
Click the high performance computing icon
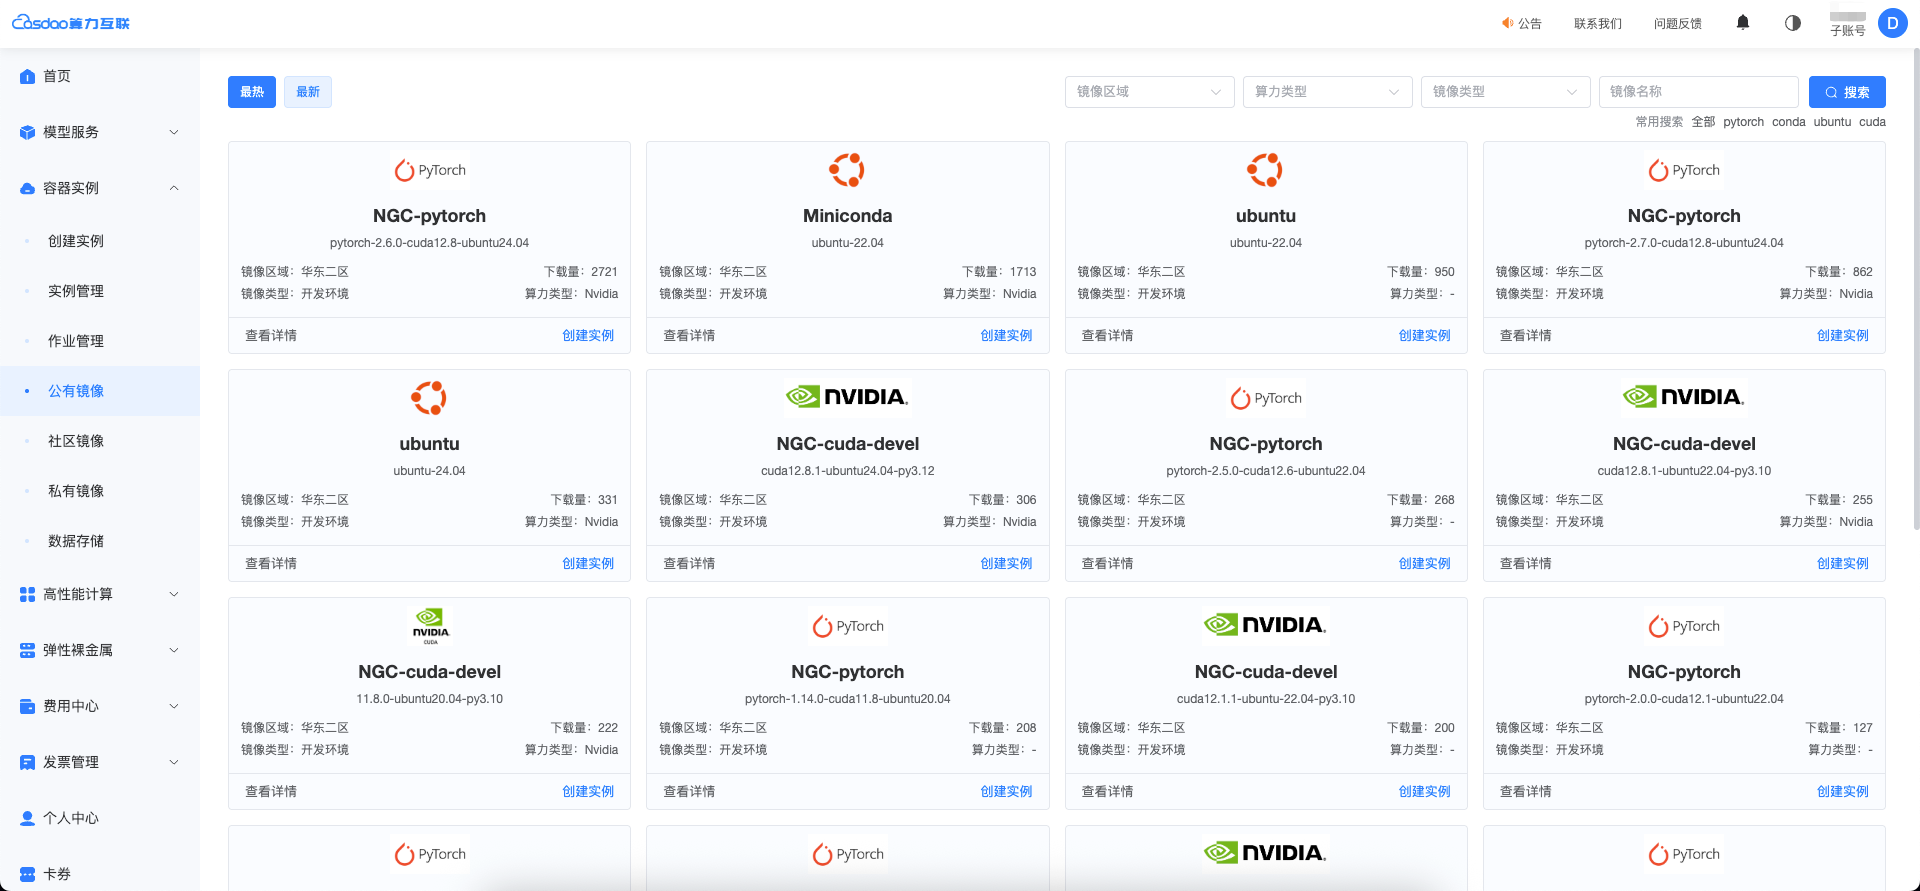point(27,594)
